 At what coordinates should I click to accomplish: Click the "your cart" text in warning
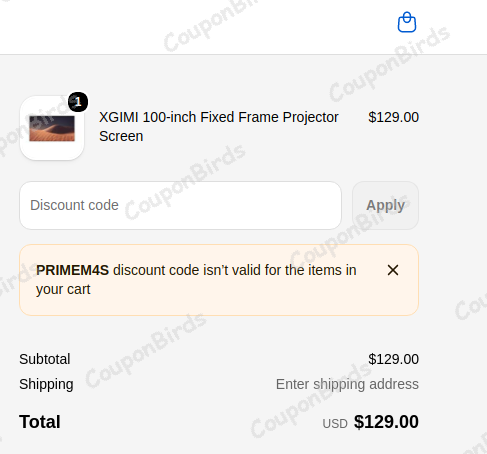pyautogui.click(x=63, y=289)
